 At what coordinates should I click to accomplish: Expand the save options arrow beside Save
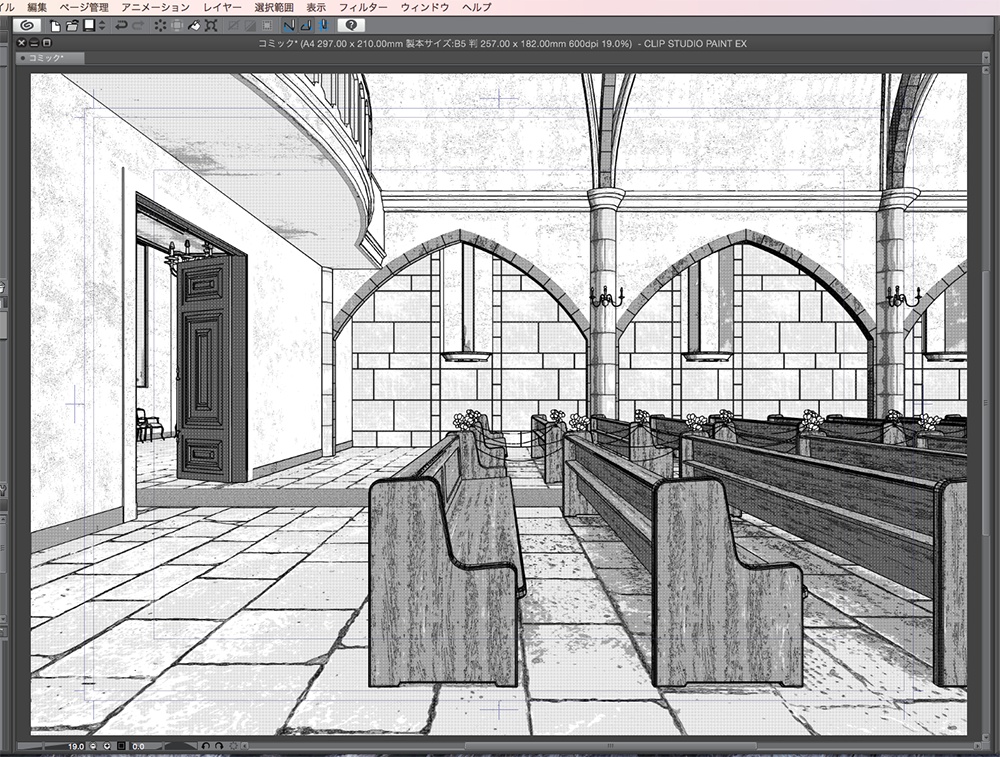[x=101, y=25]
